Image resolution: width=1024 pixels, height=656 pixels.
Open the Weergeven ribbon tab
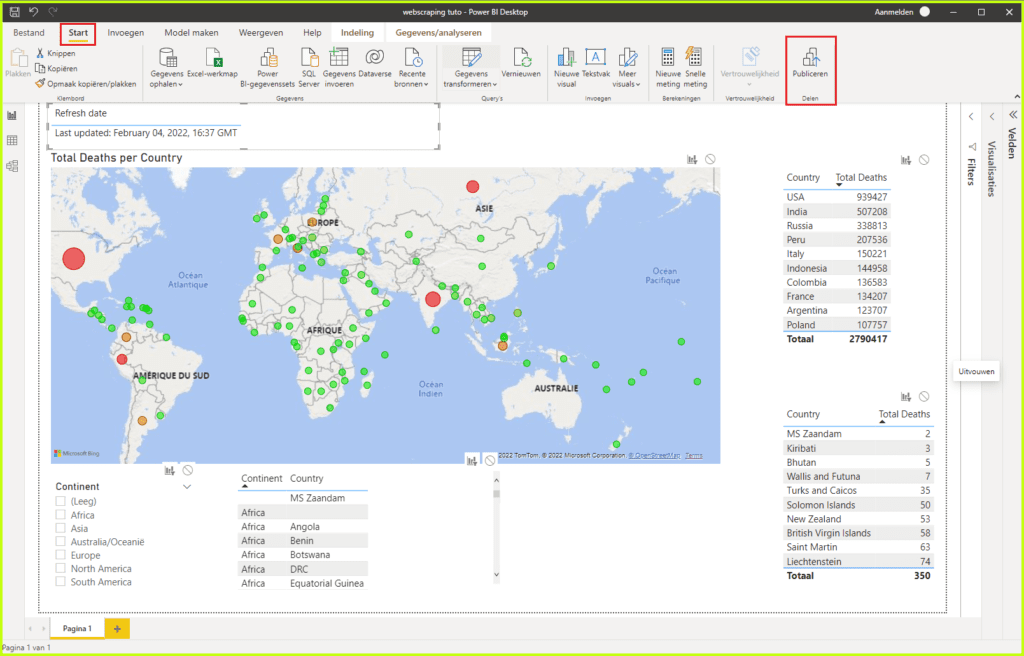tap(261, 33)
